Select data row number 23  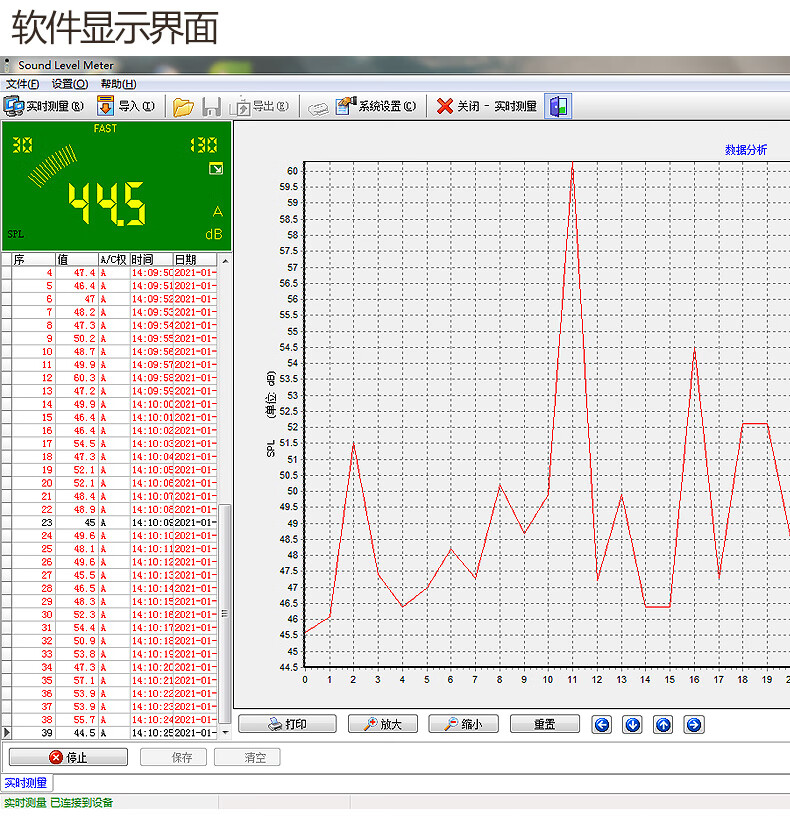click(x=114, y=523)
